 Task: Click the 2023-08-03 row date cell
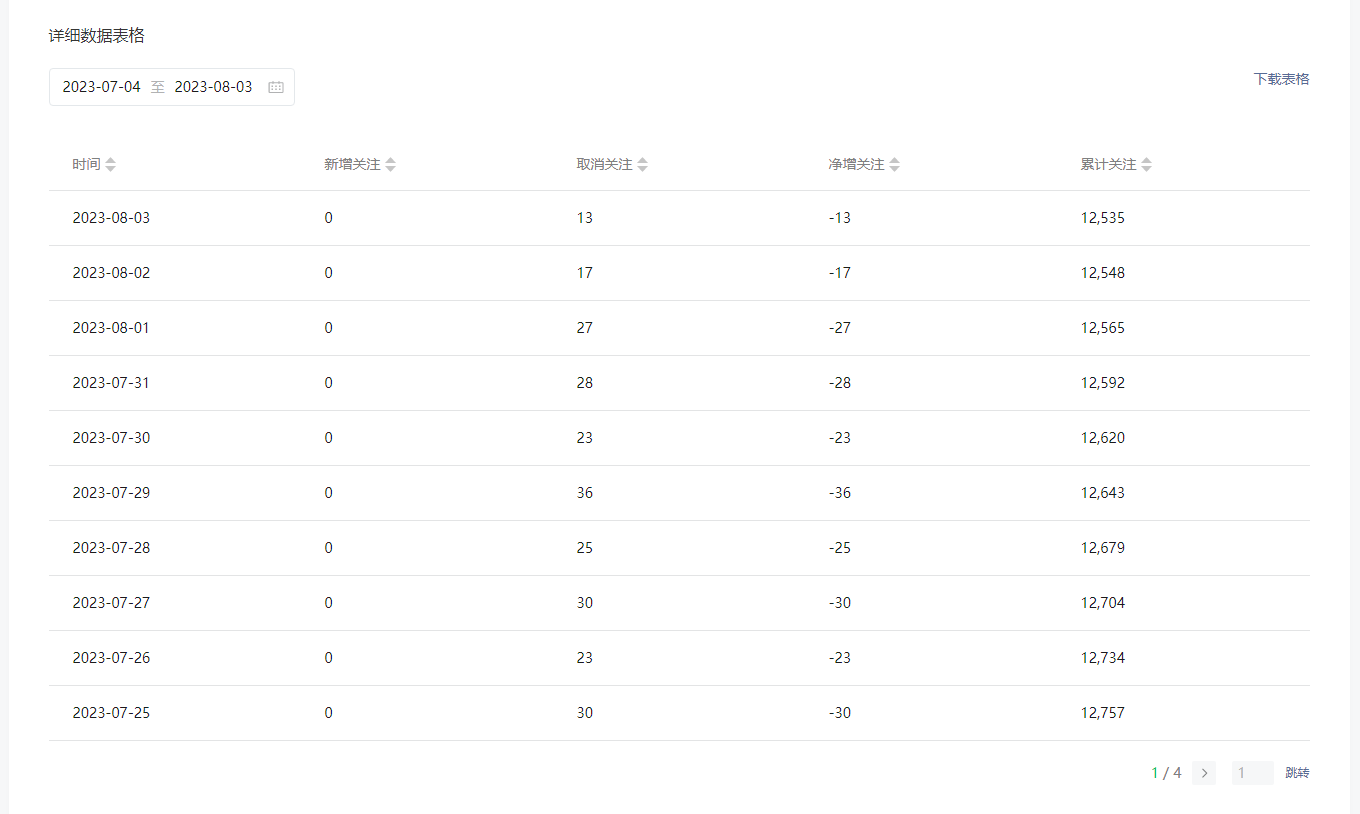click(111, 218)
